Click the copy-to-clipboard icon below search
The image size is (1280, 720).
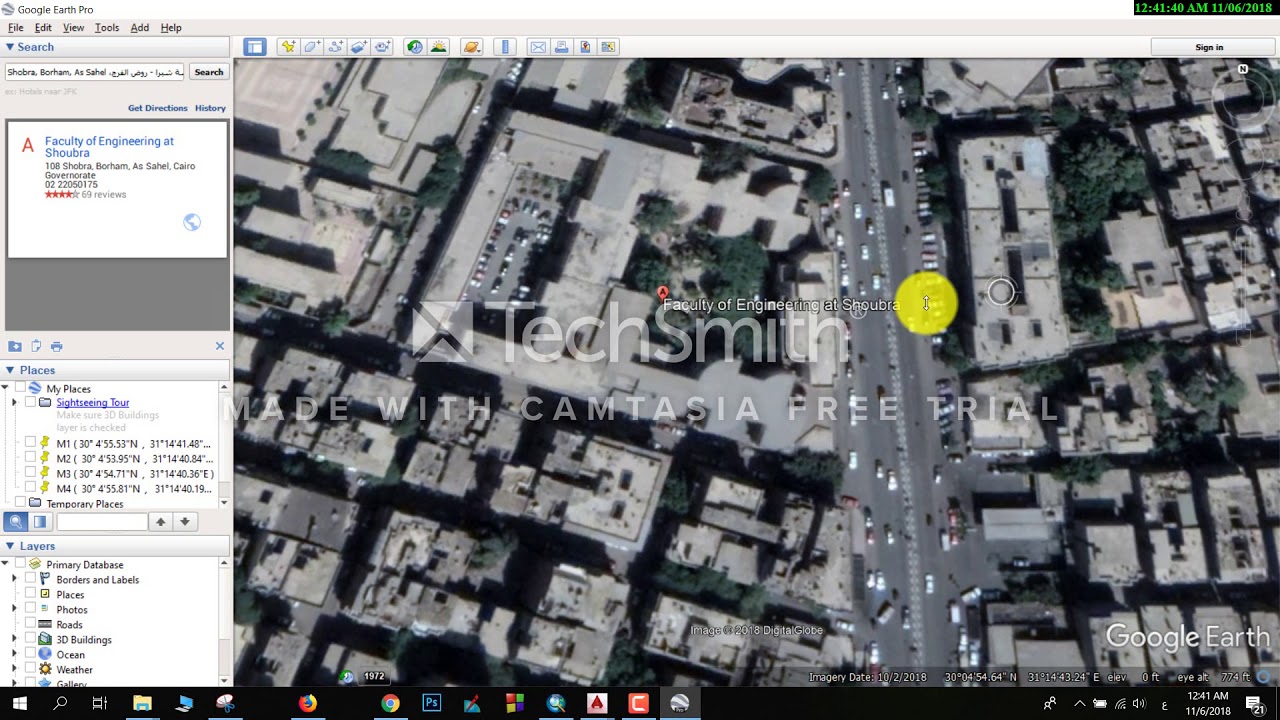click(x=36, y=346)
